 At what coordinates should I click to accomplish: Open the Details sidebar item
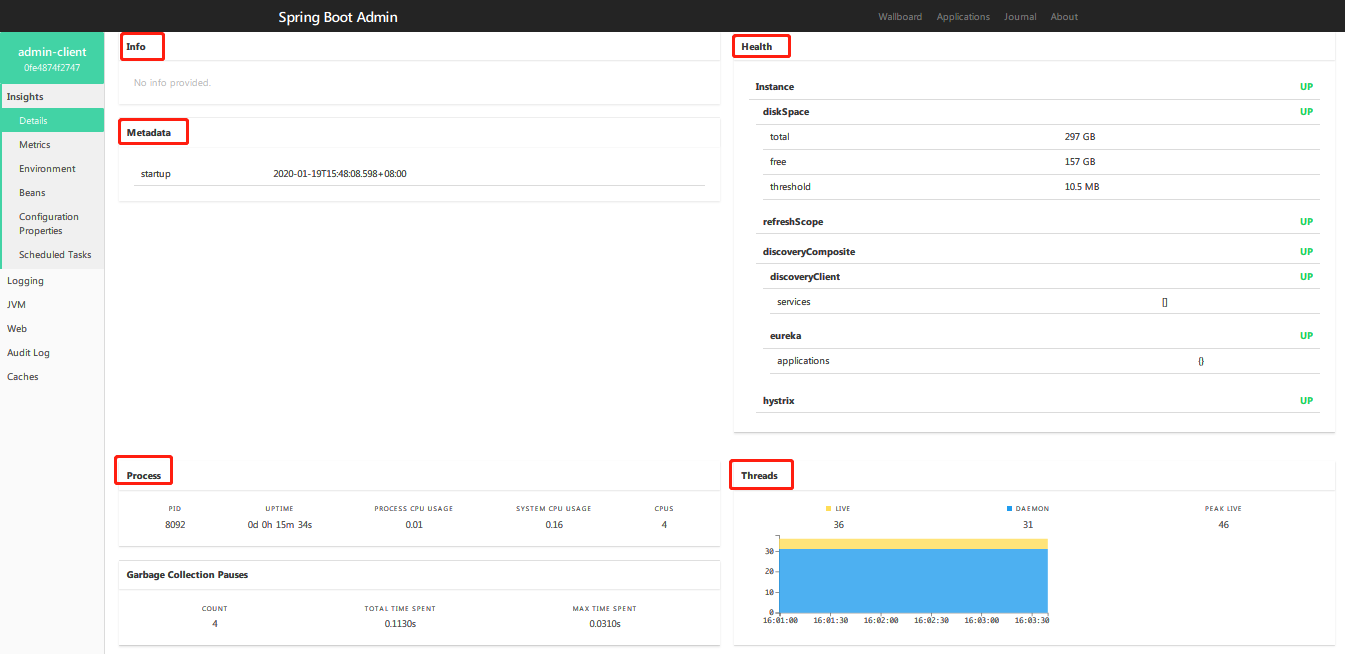(52, 121)
